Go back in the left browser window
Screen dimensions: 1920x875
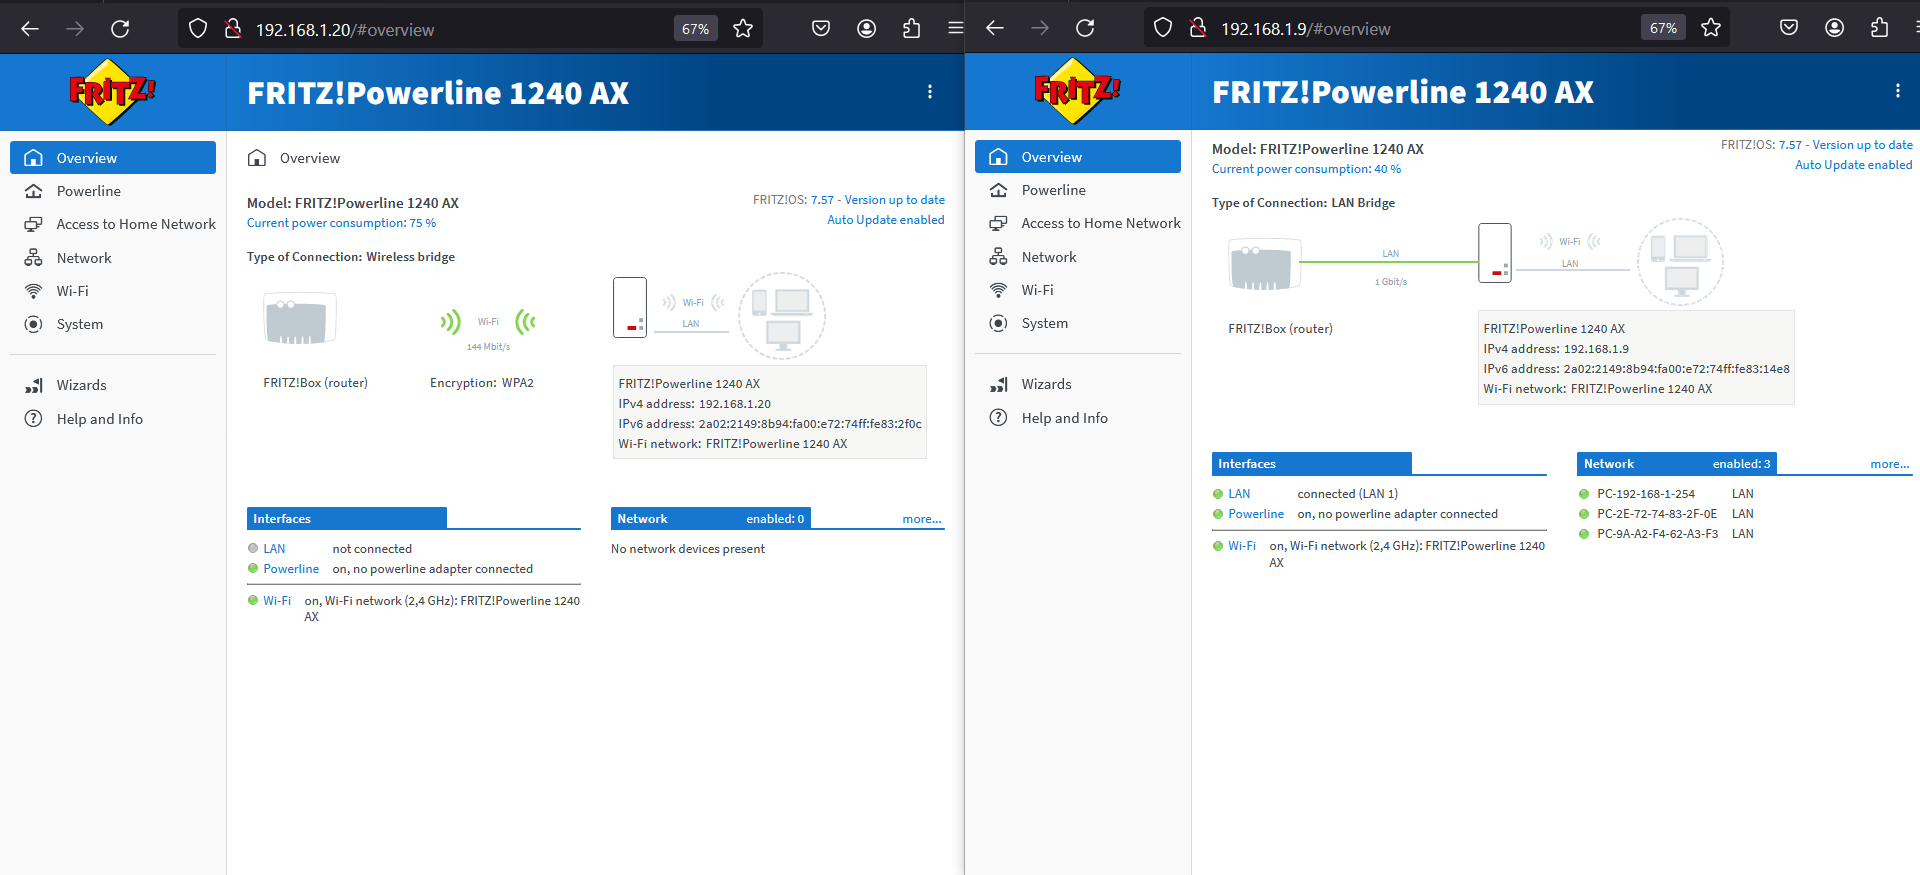pyautogui.click(x=30, y=29)
